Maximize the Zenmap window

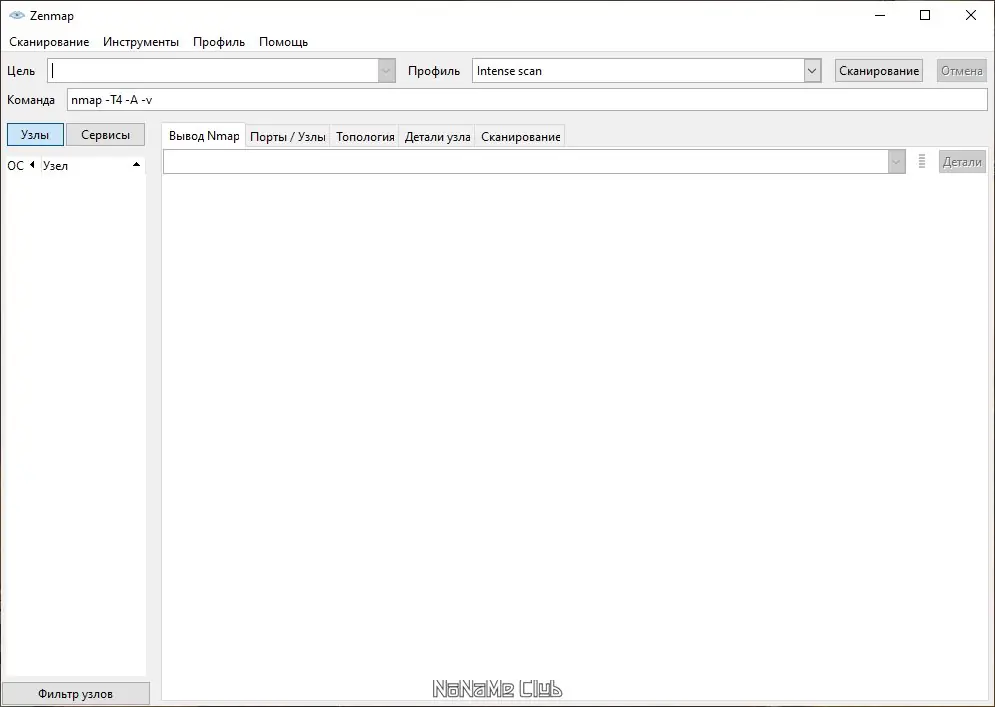pyautogui.click(x=925, y=15)
